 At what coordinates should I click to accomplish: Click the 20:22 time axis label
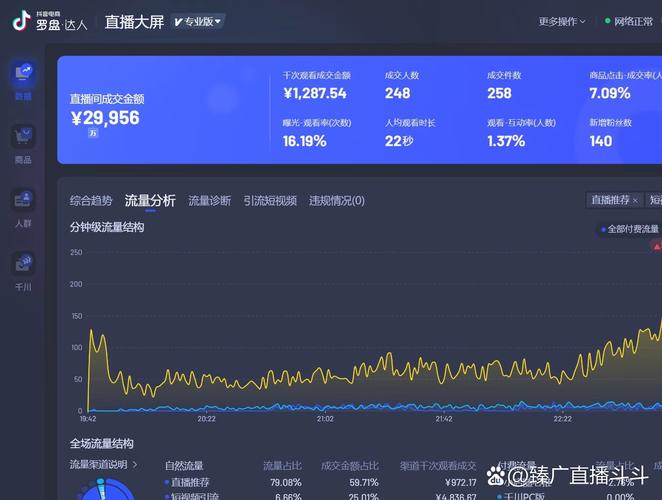[x=206, y=419]
